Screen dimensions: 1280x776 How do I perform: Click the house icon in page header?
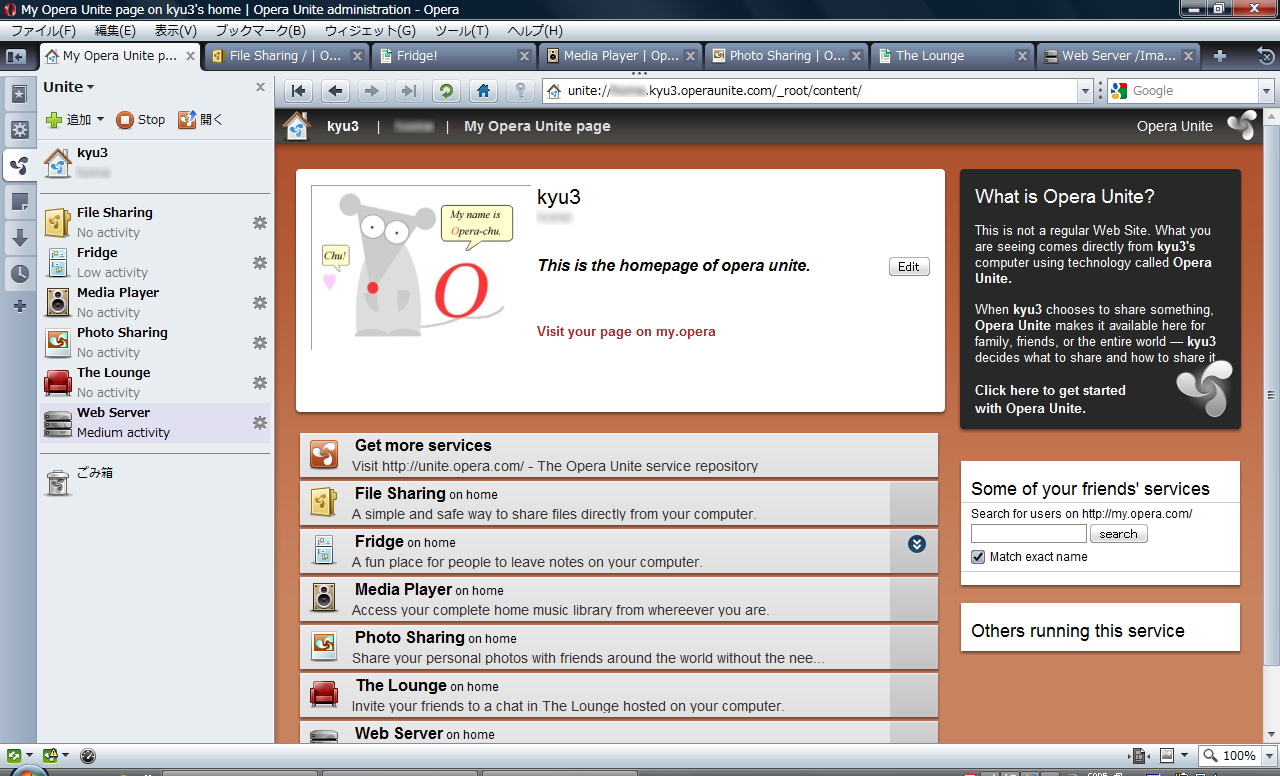pyautogui.click(x=297, y=126)
